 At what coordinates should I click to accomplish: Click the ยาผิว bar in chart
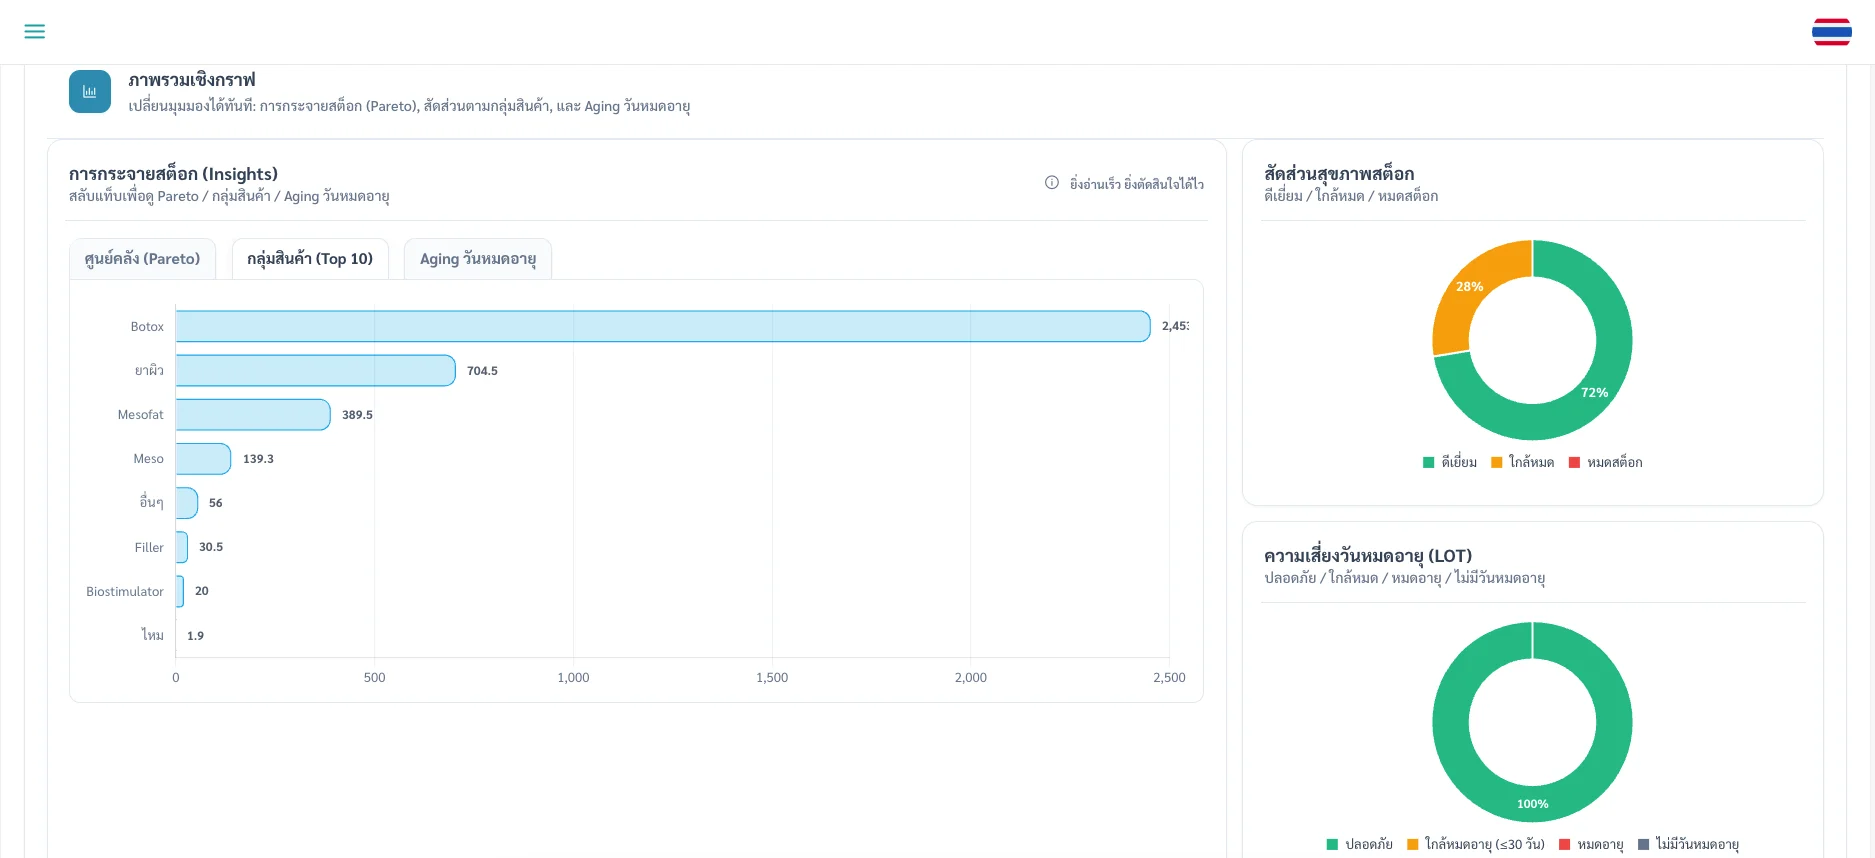[316, 370]
